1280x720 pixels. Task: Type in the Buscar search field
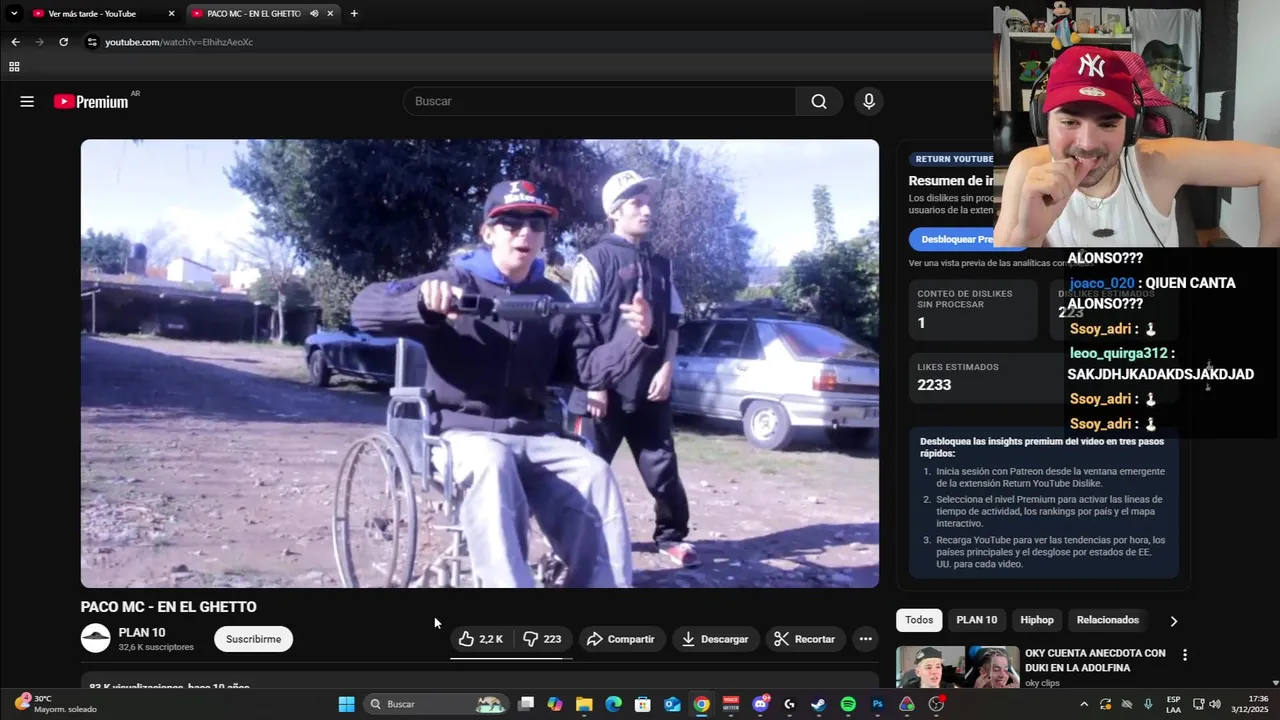(600, 101)
